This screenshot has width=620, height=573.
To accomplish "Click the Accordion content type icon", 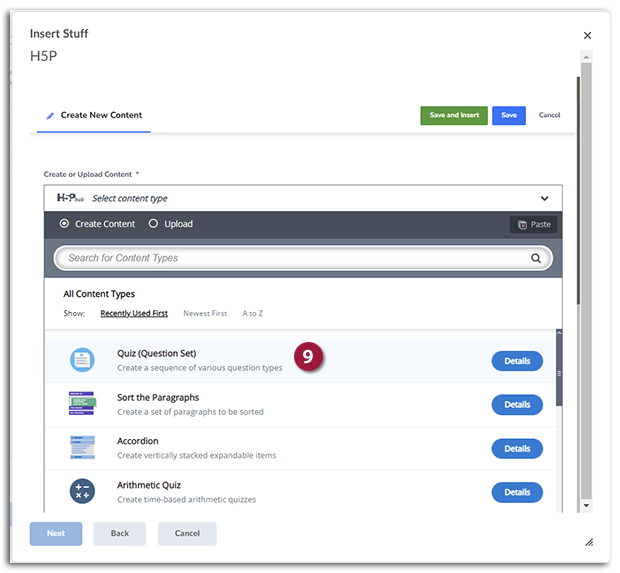I will pos(82,448).
